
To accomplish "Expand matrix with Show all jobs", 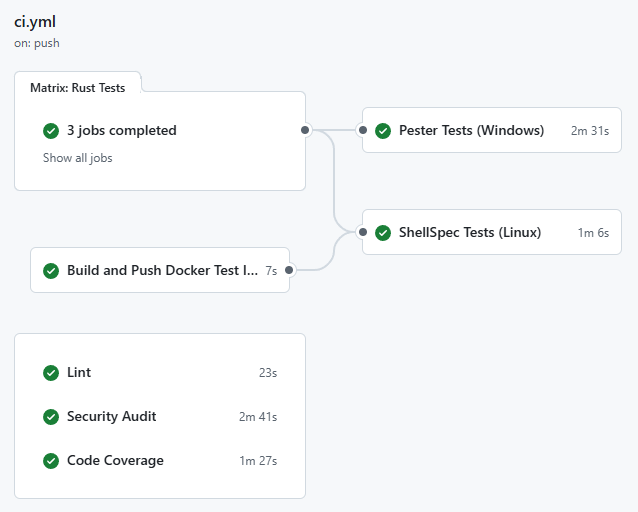I will pos(77,158).
